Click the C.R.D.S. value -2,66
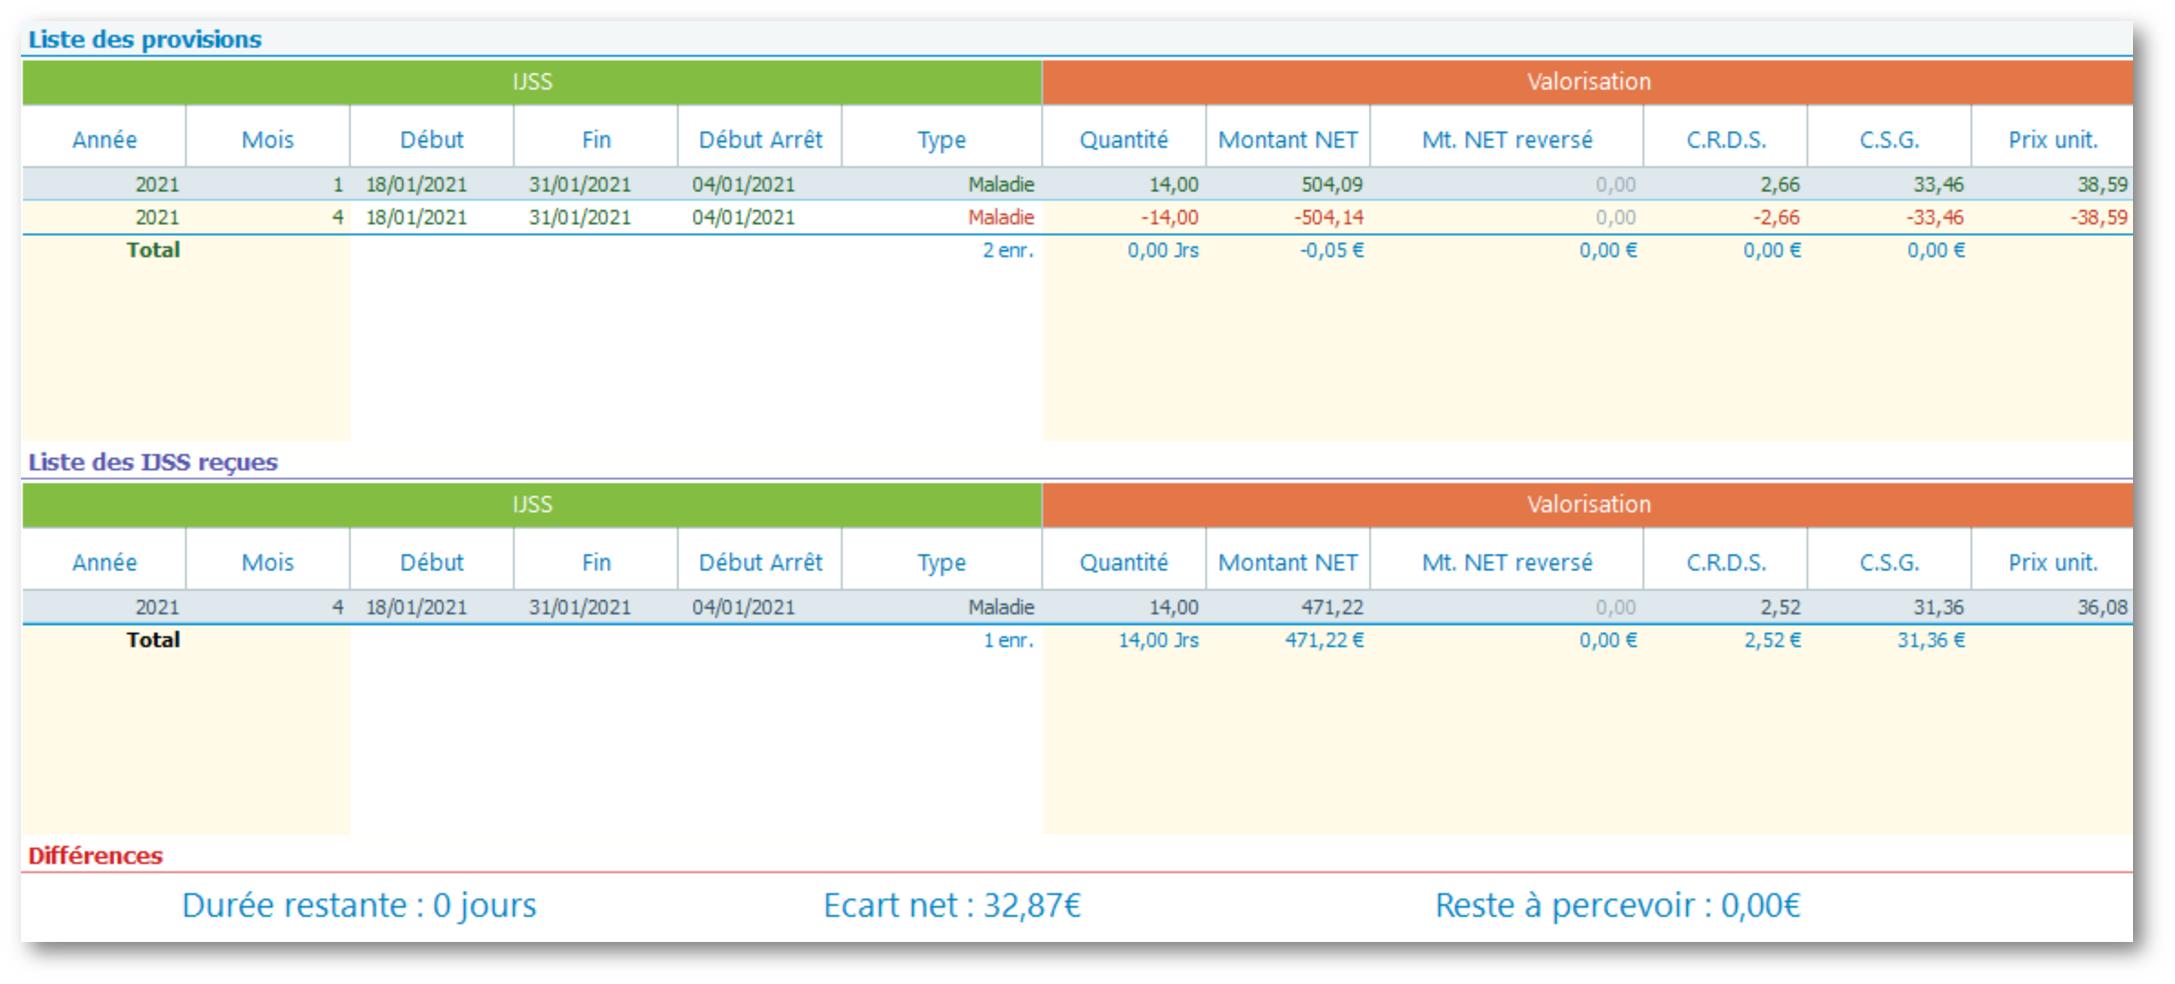Image resolution: width=2175 pixels, height=984 pixels. pyautogui.click(x=1777, y=218)
